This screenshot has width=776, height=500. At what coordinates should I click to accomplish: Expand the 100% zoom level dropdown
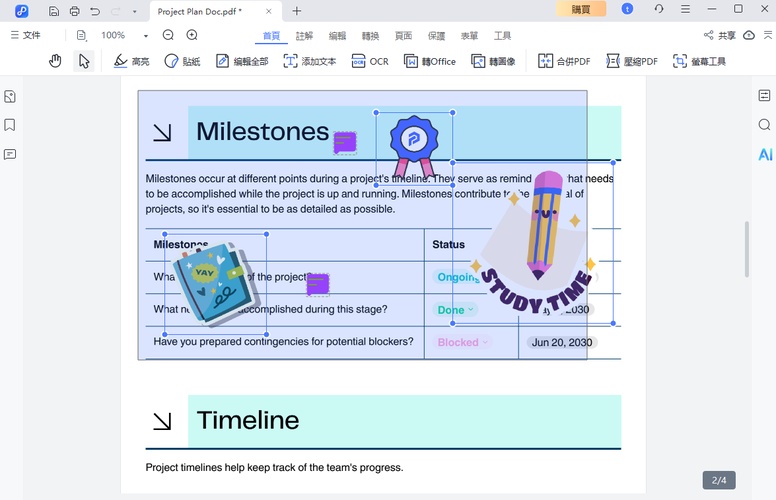tap(145, 36)
